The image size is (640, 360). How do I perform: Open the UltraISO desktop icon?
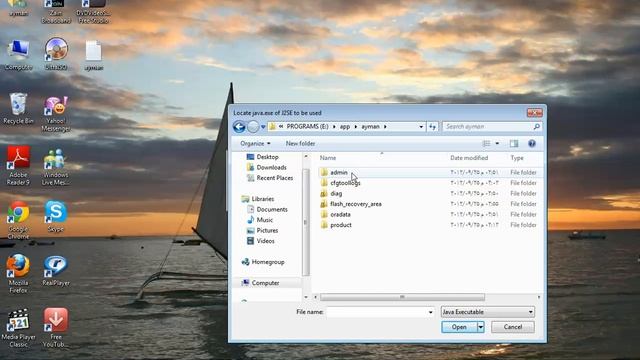coord(56,53)
